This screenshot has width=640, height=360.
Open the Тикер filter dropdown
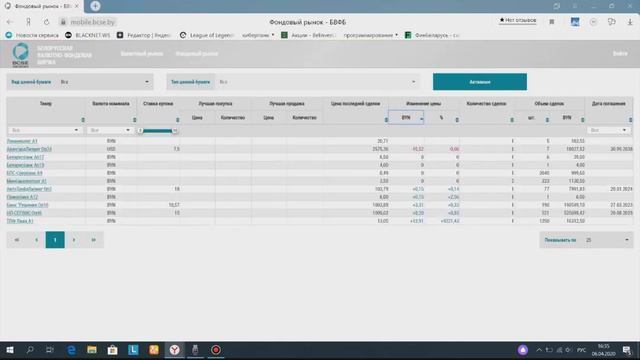(x=44, y=130)
